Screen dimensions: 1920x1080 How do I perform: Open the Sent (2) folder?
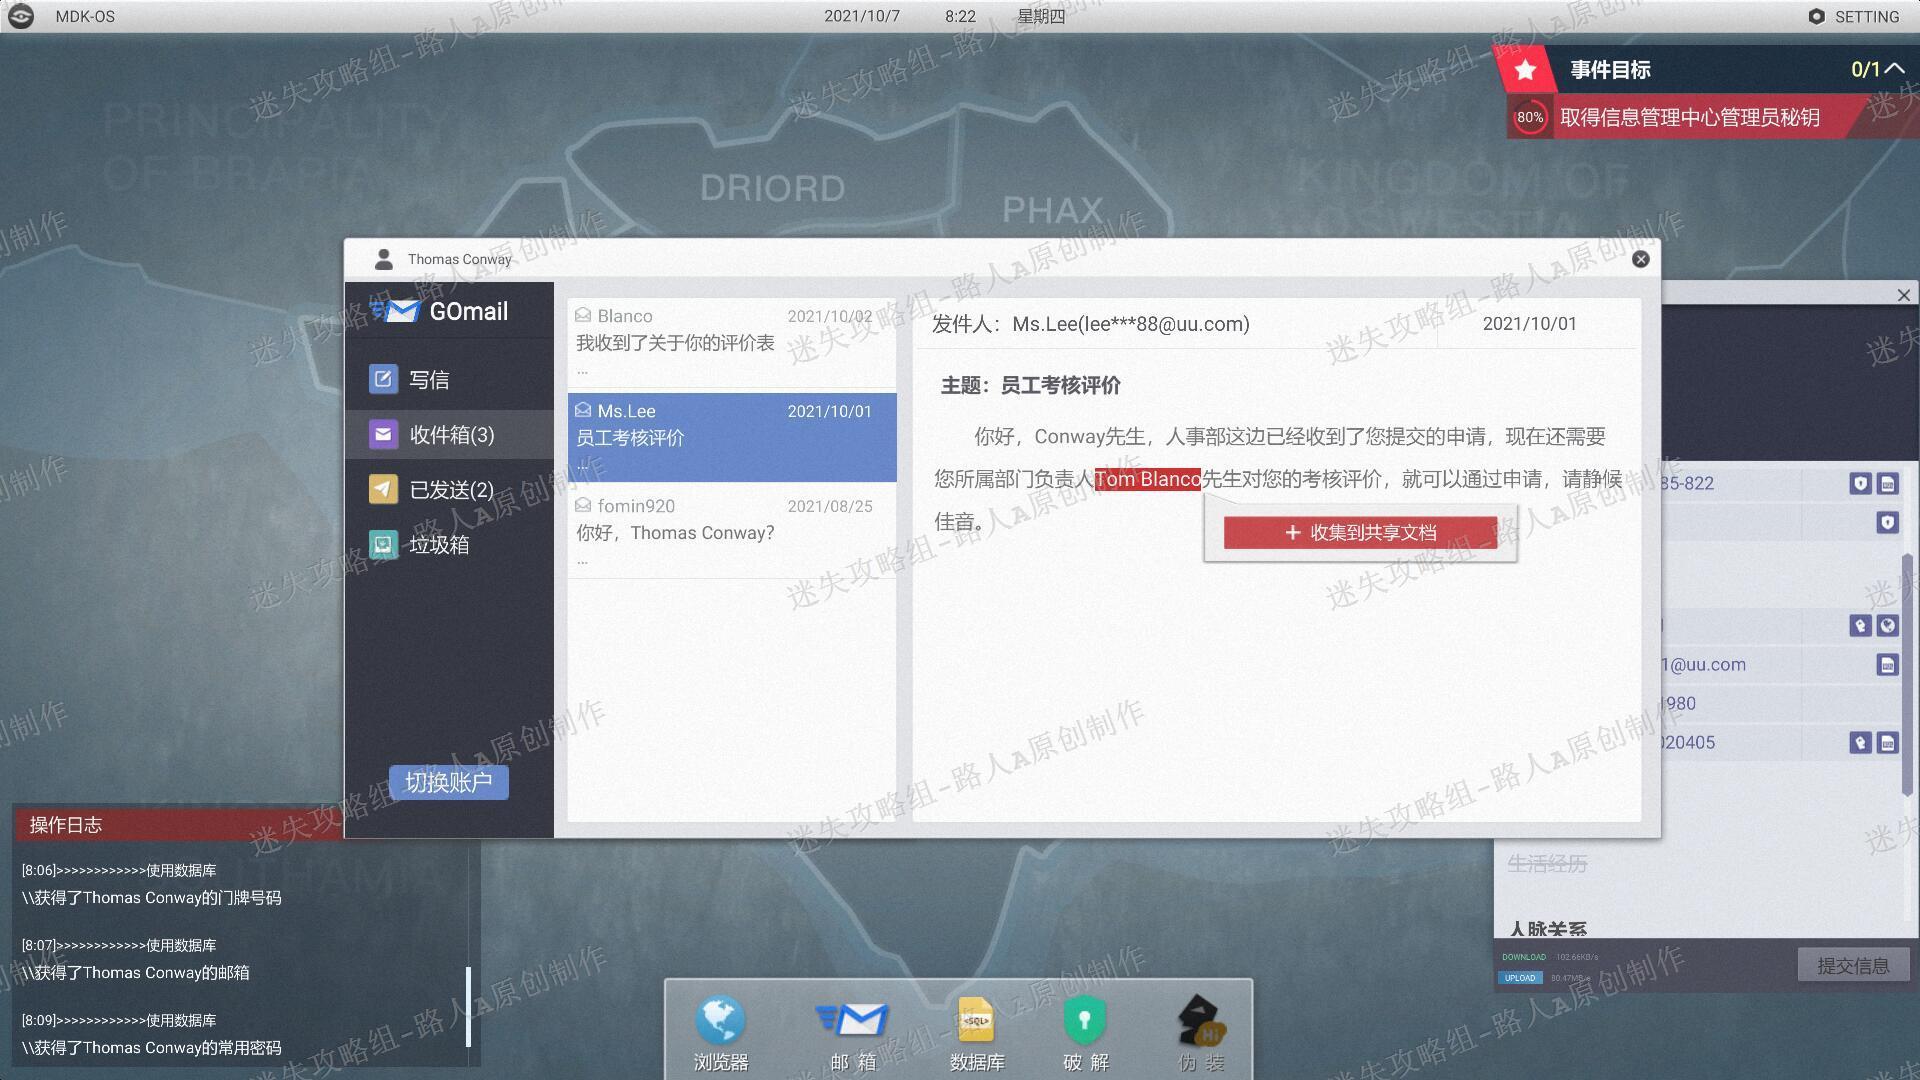click(449, 489)
